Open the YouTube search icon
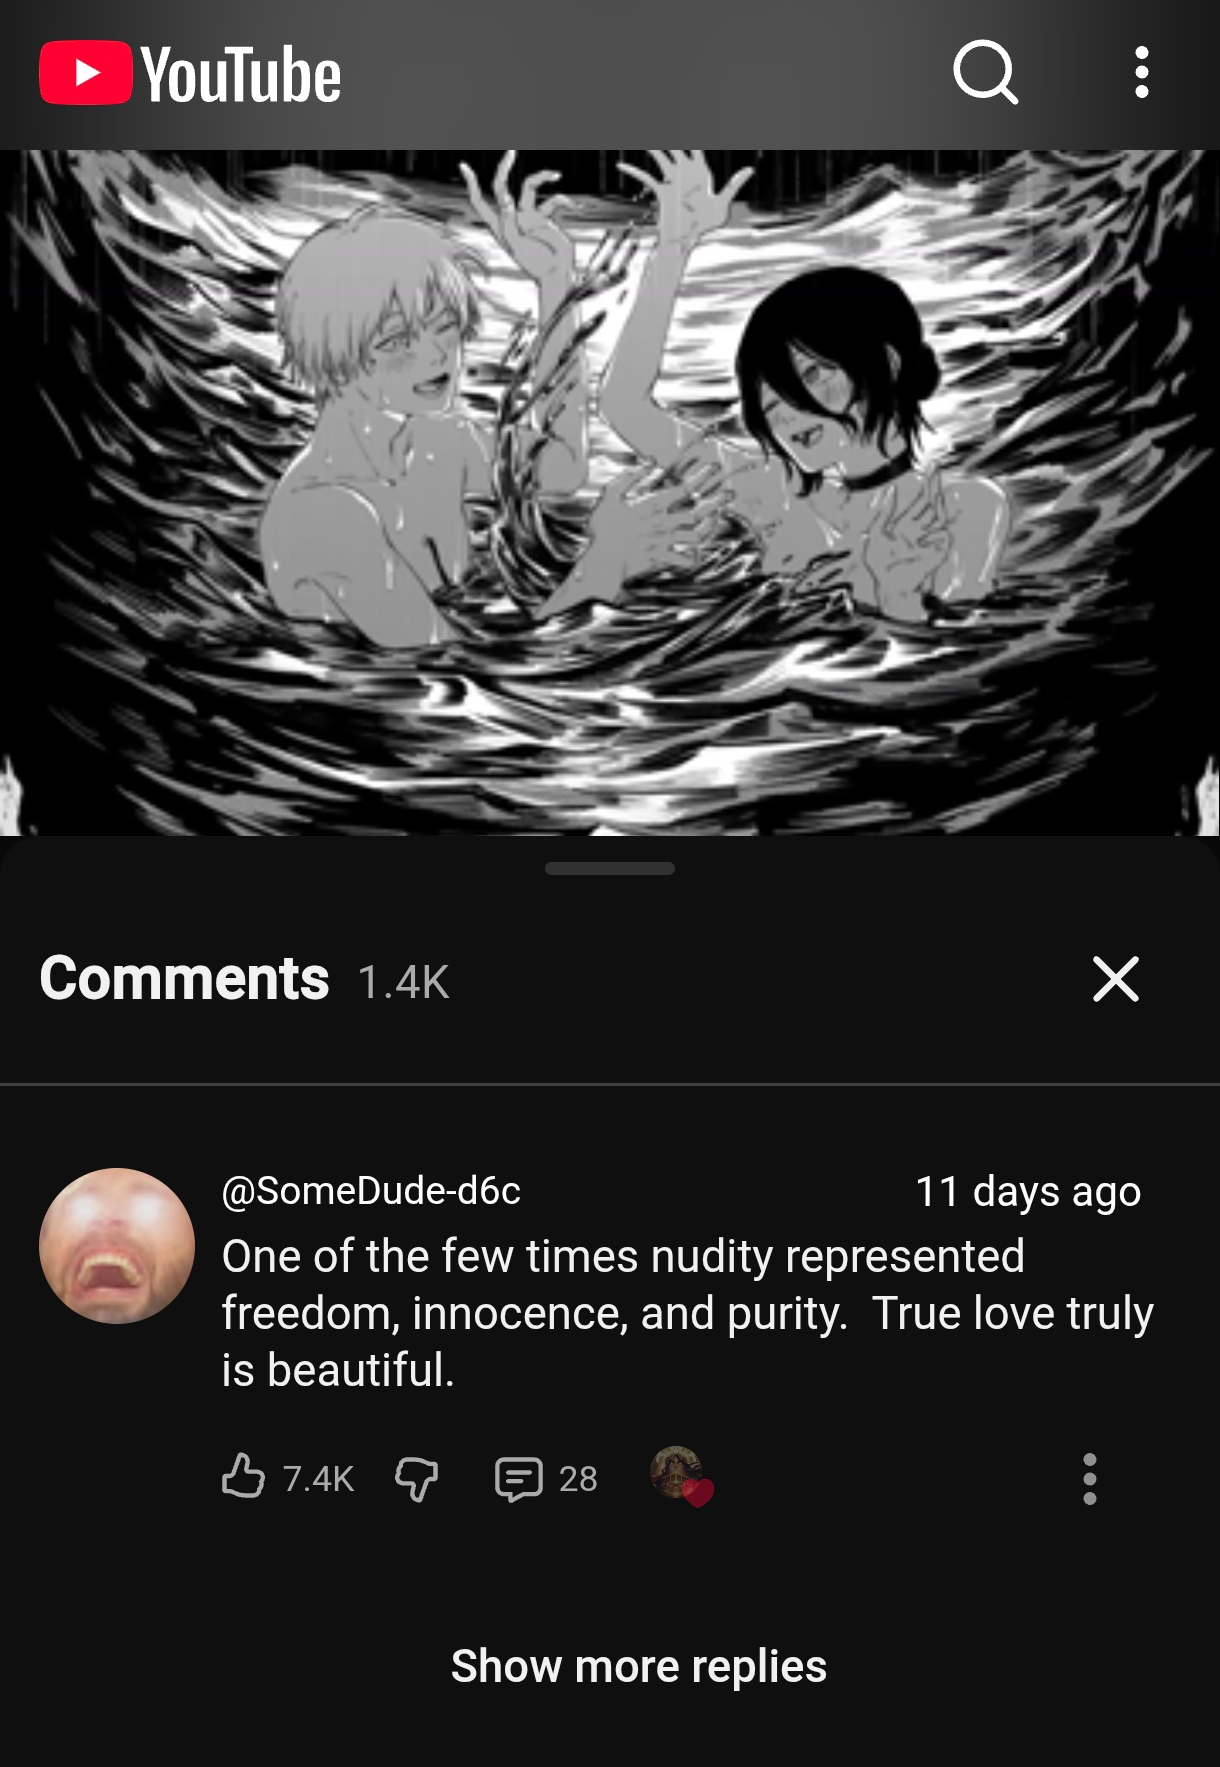1220x1767 pixels. (x=986, y=73)
